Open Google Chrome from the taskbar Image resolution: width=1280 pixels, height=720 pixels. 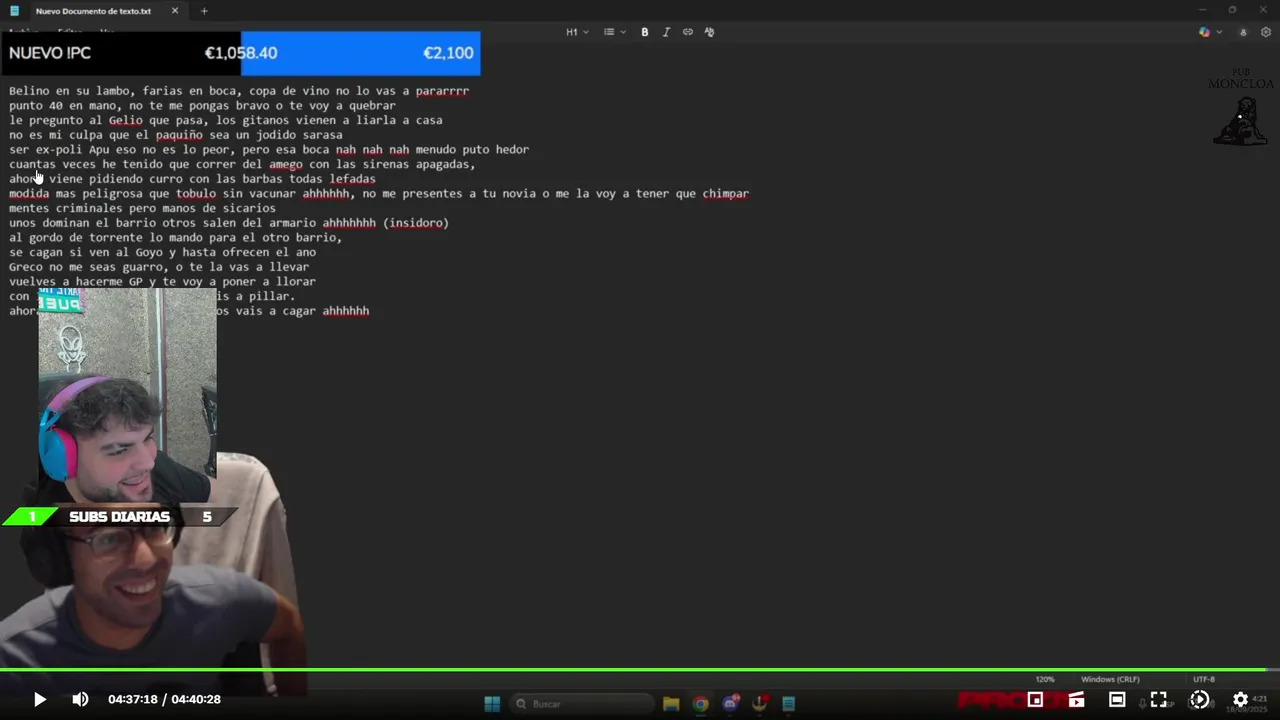[701, 704]
